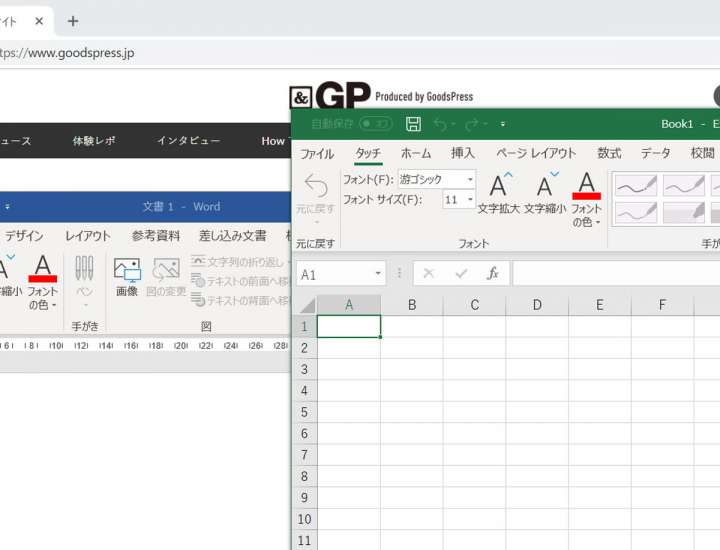This screenshot has height=550, width=720.
Task: Select first pen style in bottom row of Excel gallery
Action: (636, 213)
